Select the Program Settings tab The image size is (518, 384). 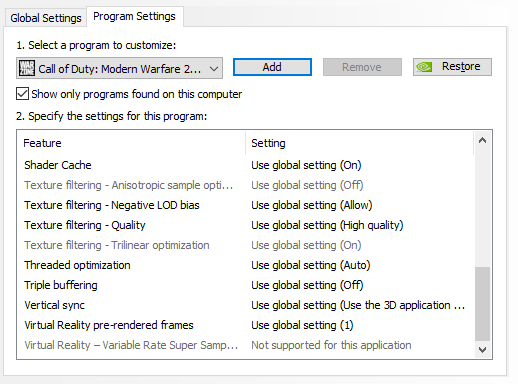(x=134, y=16)
